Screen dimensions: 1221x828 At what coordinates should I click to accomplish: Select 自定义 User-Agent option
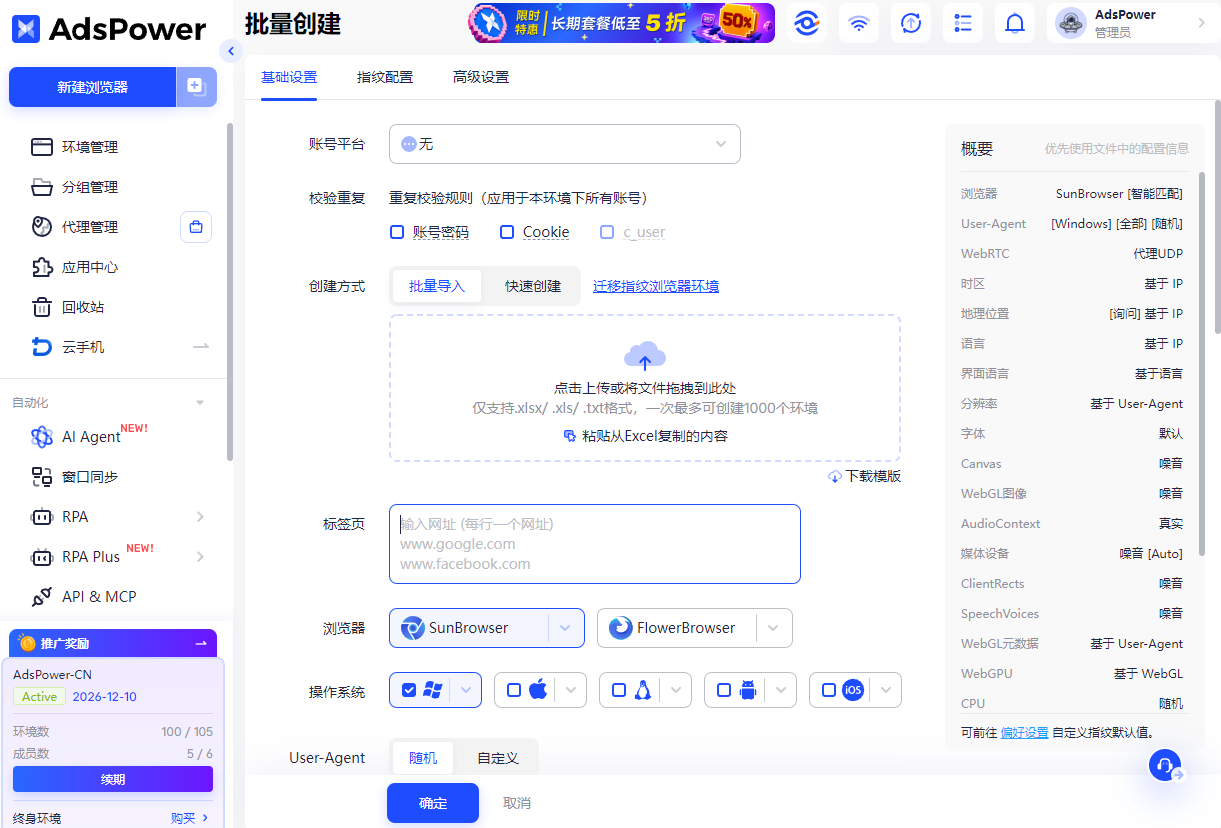click(x=498, y=758)
